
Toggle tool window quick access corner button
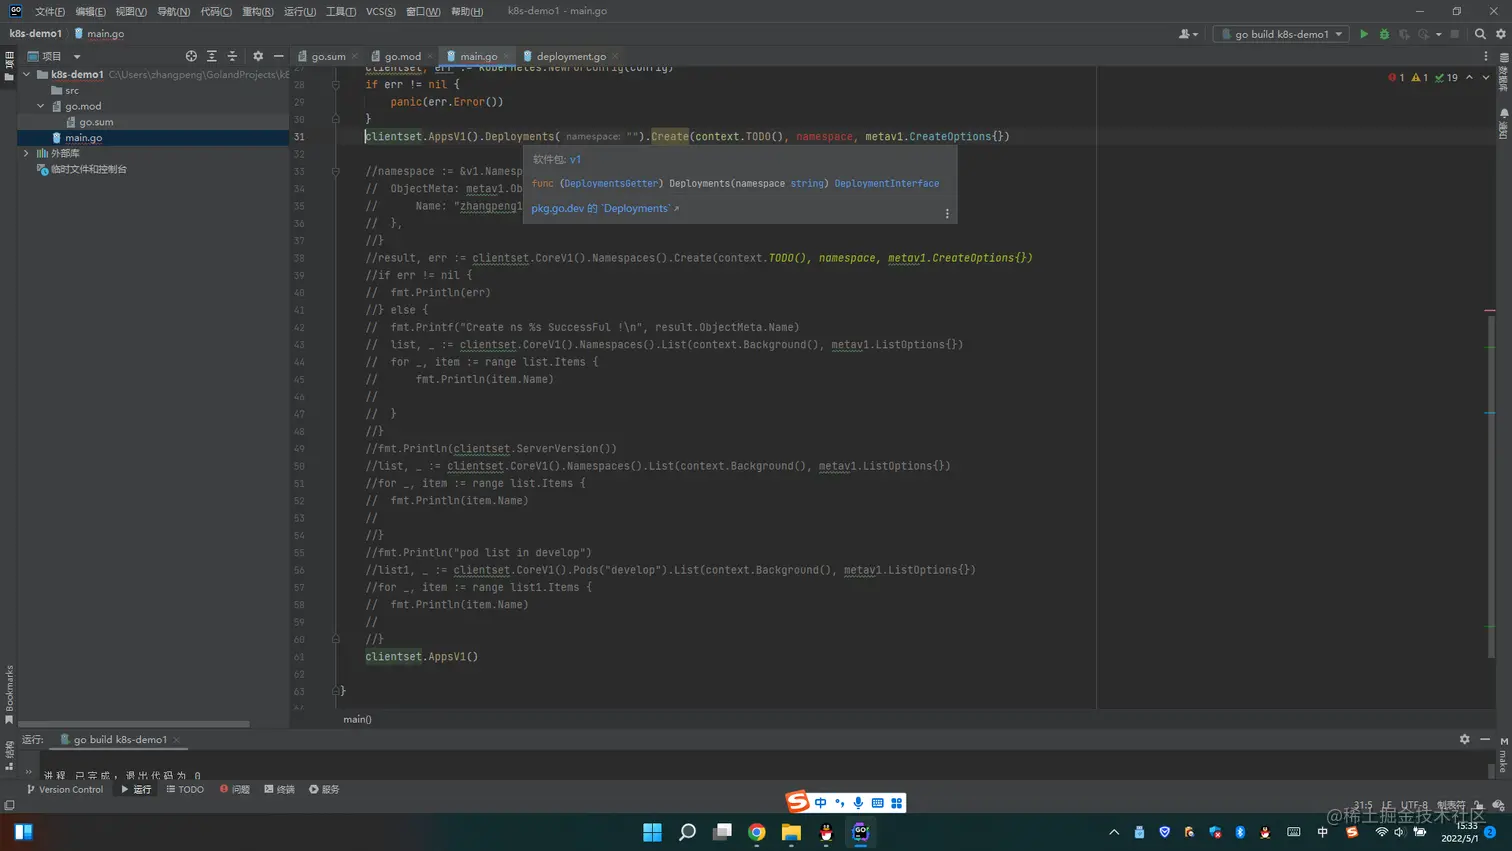pos(9,804)
